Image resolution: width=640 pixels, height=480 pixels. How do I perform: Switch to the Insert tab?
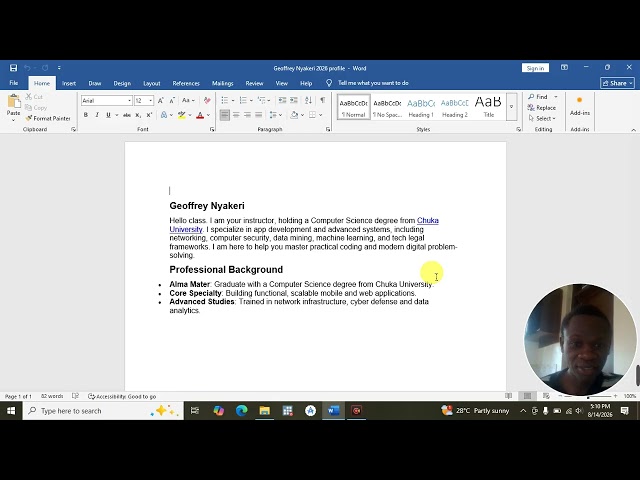[69, 83]
